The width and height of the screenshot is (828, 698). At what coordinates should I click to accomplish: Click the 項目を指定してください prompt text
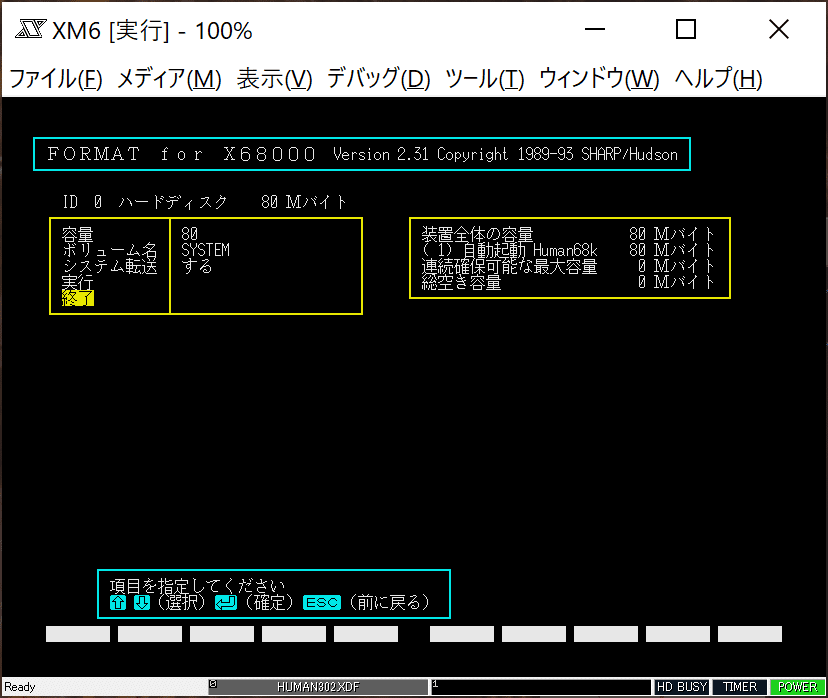coord(197,586)
